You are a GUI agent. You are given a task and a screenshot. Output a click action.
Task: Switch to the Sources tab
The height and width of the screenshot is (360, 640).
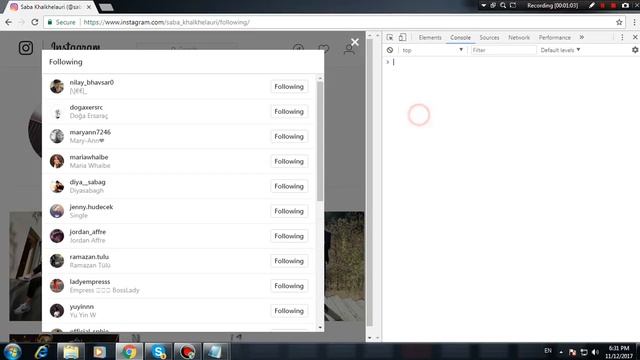point(489,38)
